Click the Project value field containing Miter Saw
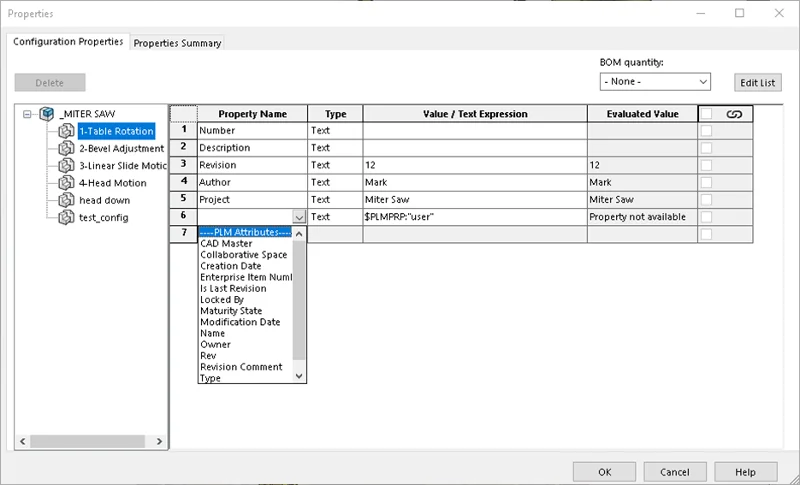Viewport: 800px width, 485px height. [x=474, y=199]
